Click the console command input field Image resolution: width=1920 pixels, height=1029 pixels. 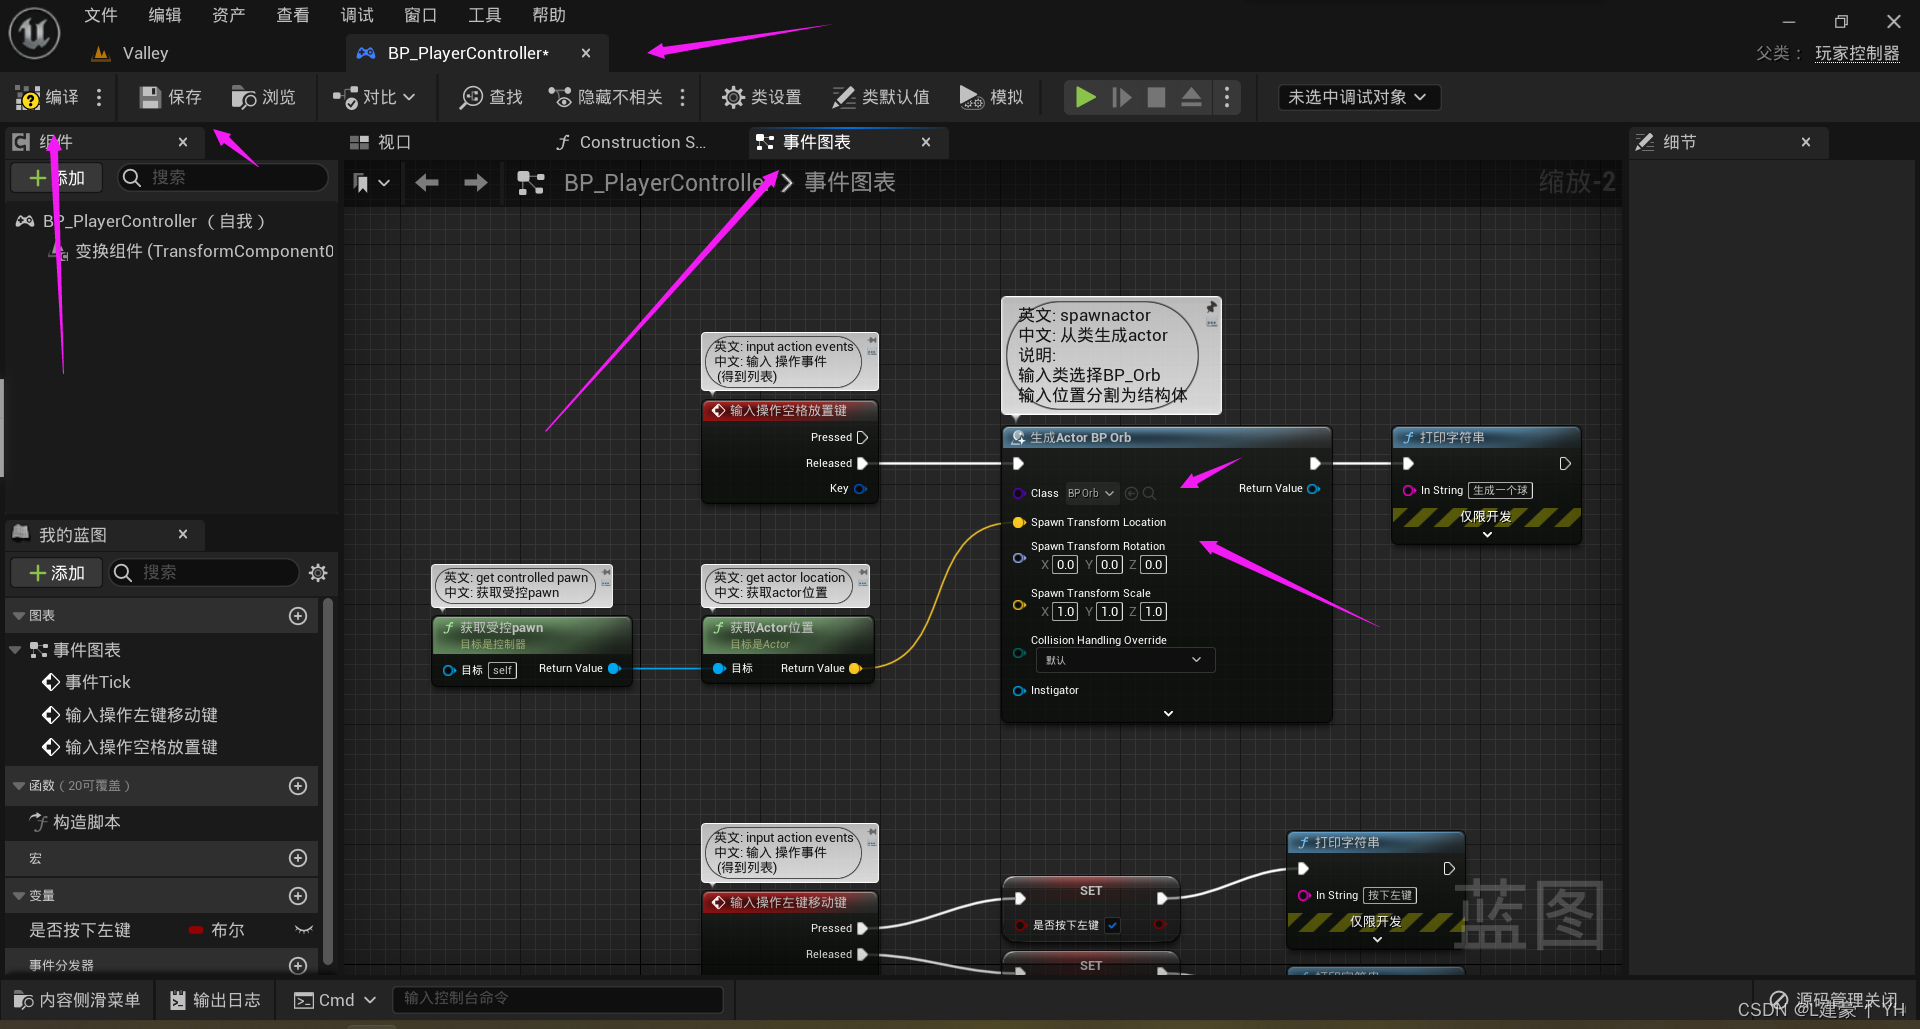pos(557,998)
